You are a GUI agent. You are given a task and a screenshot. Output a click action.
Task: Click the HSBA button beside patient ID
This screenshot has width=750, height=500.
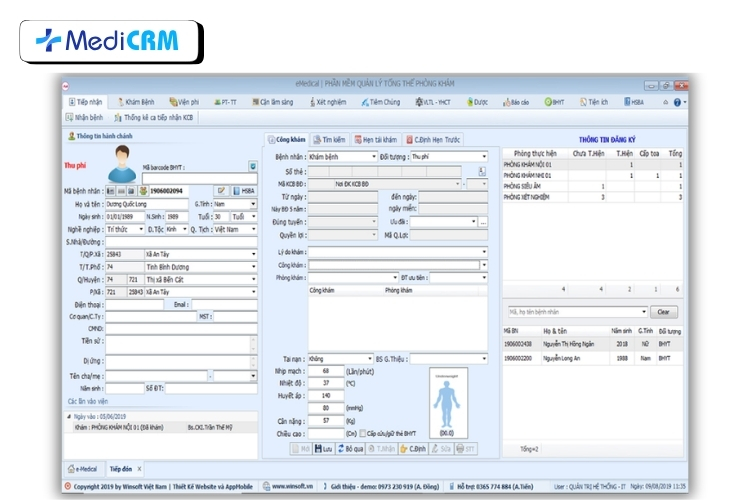tap(245, 190)
